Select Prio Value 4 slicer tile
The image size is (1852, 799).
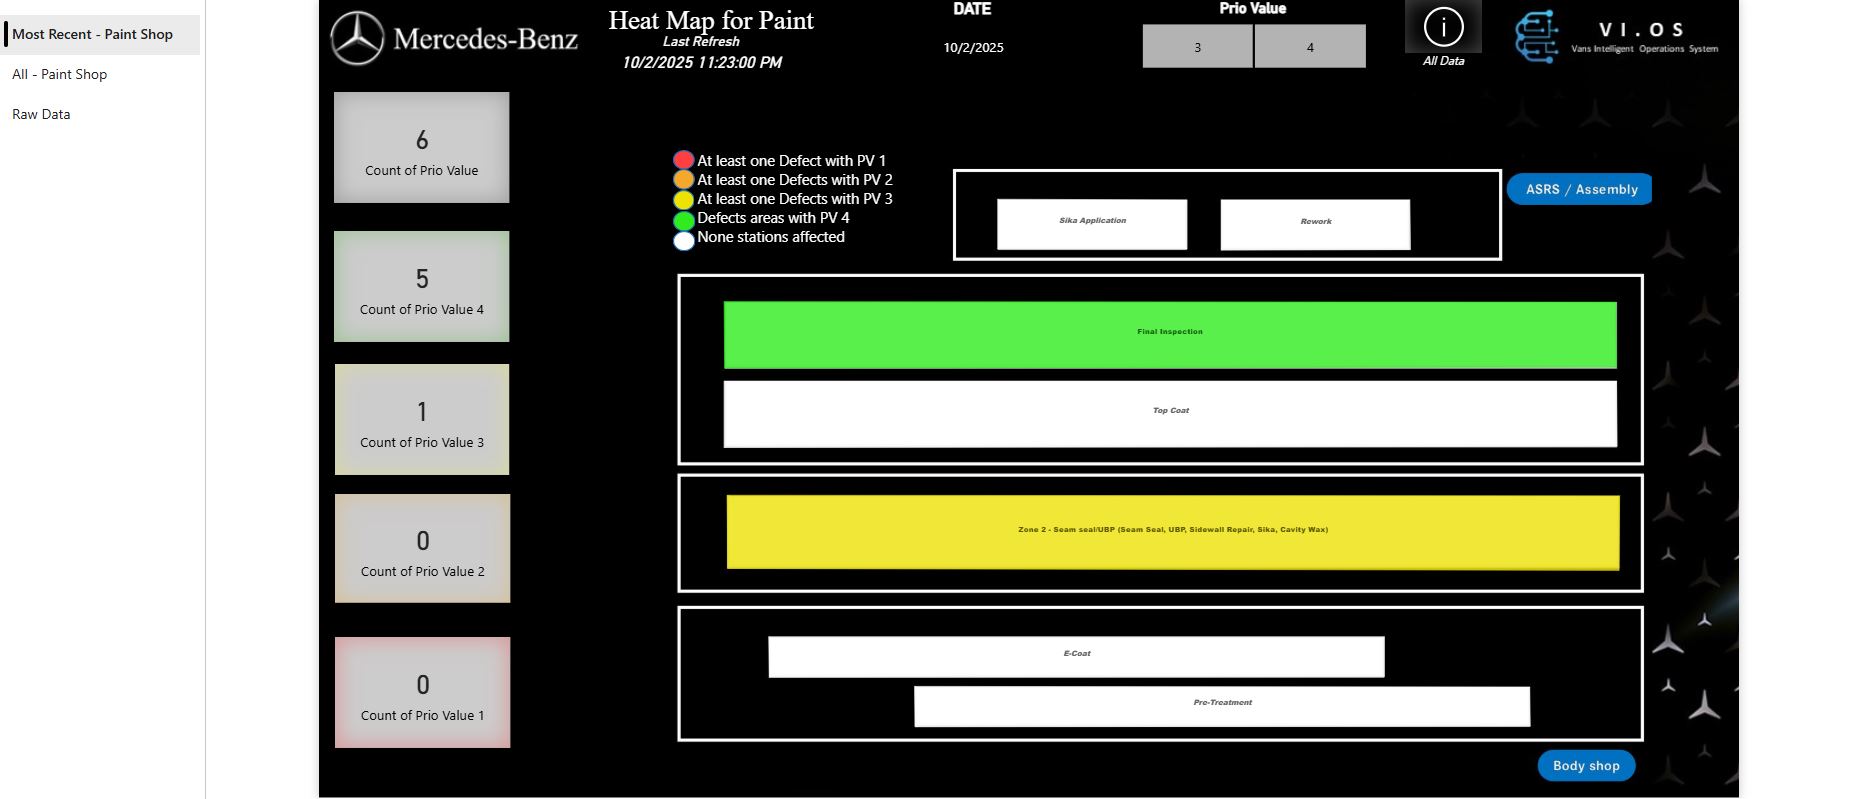click(x=1309, y=47)
